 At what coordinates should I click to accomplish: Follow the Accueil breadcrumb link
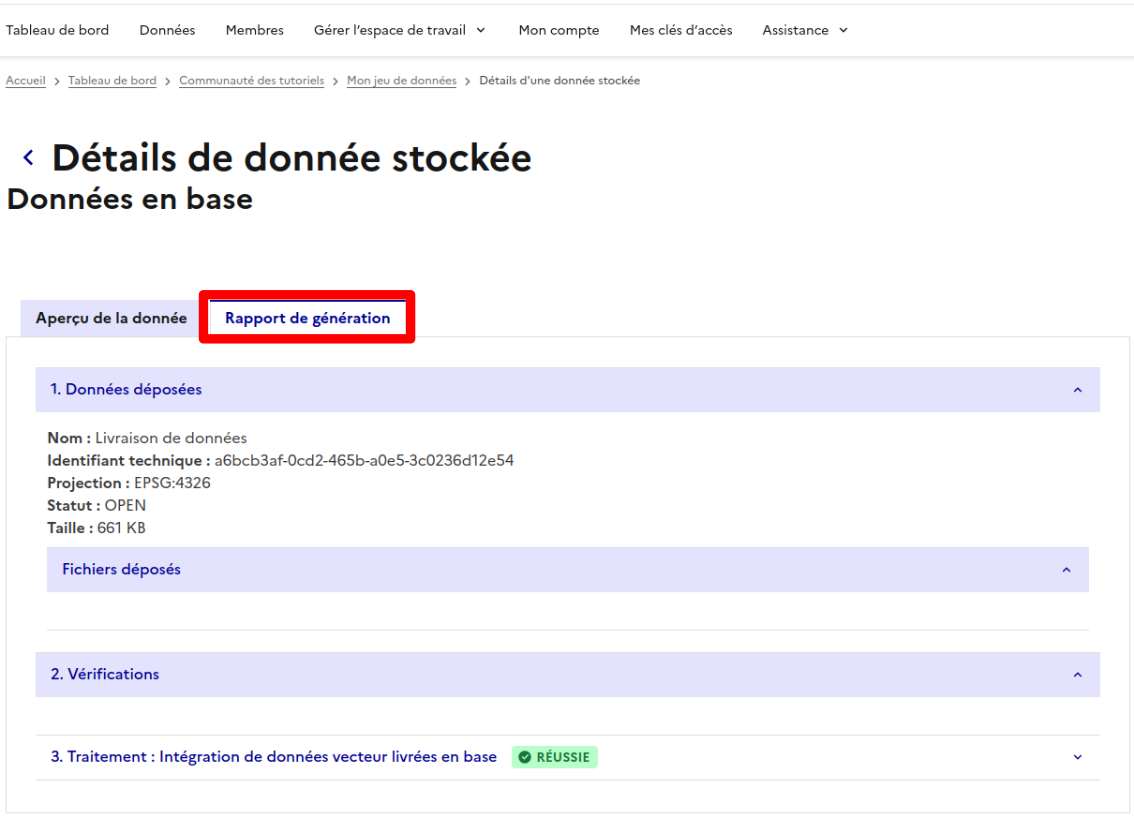coord(25,80)
